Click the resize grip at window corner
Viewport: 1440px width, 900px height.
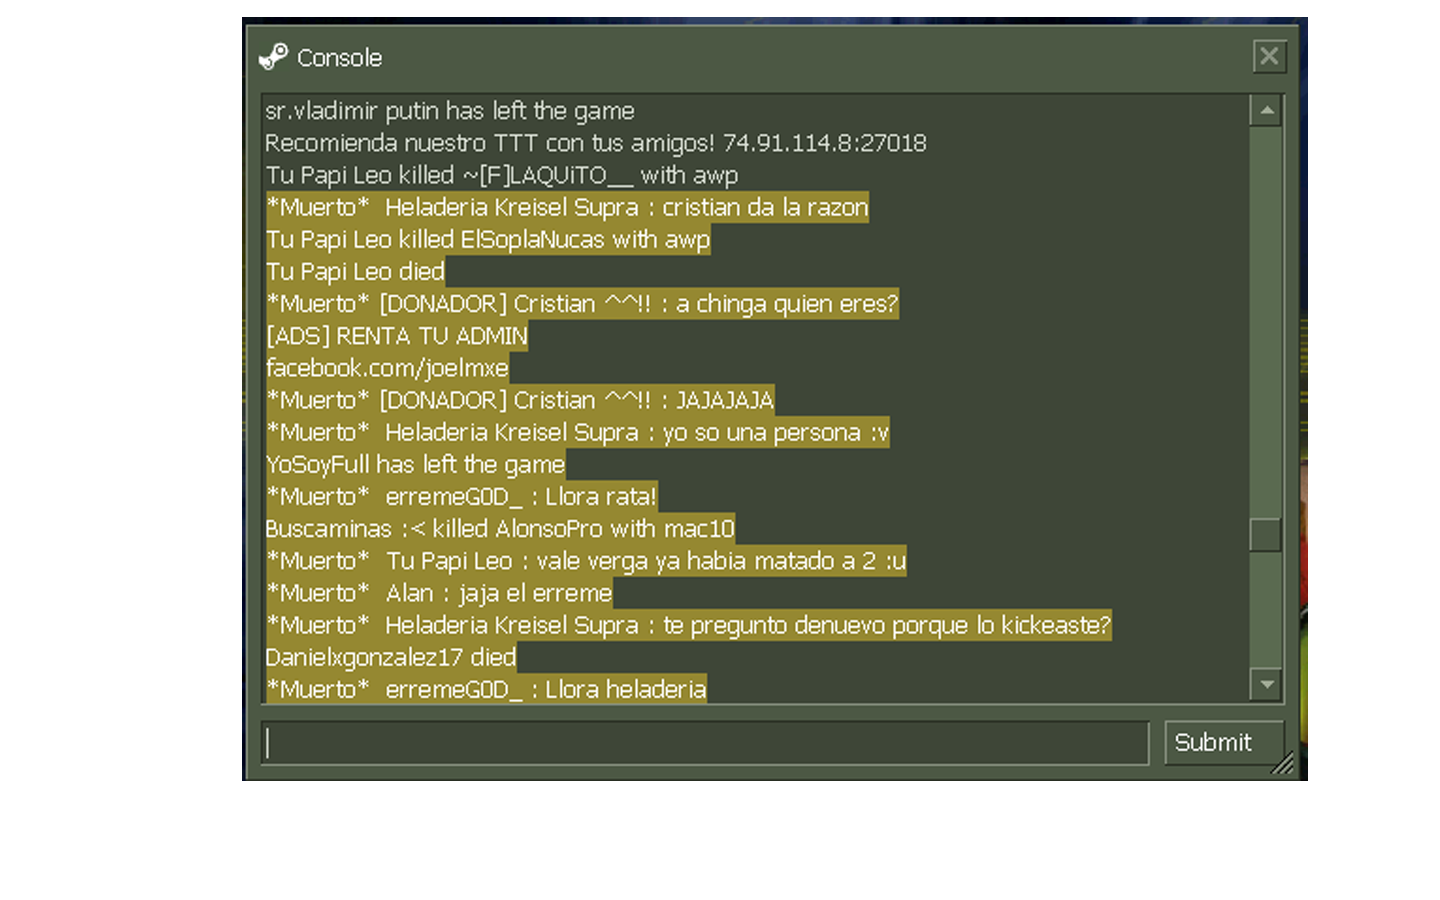point(1283,764)
